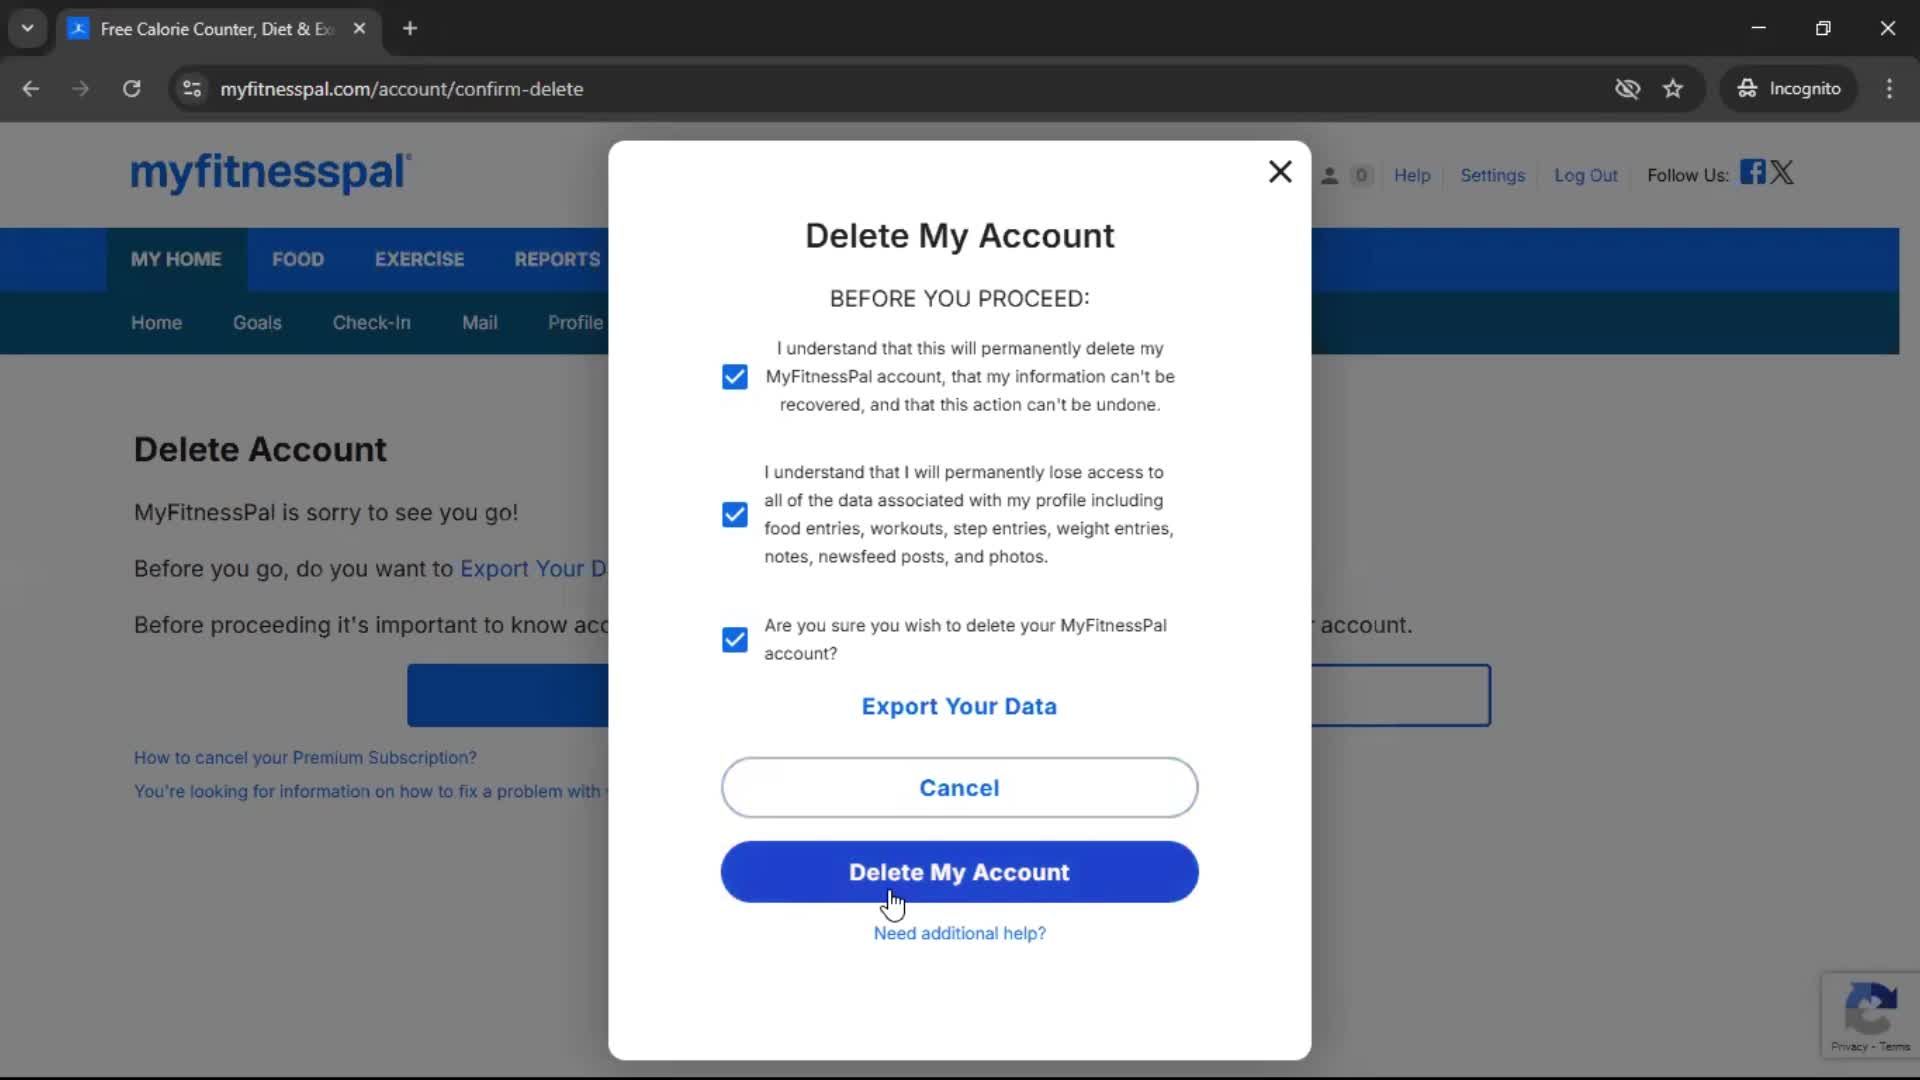Open Need additional help link
This screenshot has width=1920, height=1080.
(x=959, y=933)
